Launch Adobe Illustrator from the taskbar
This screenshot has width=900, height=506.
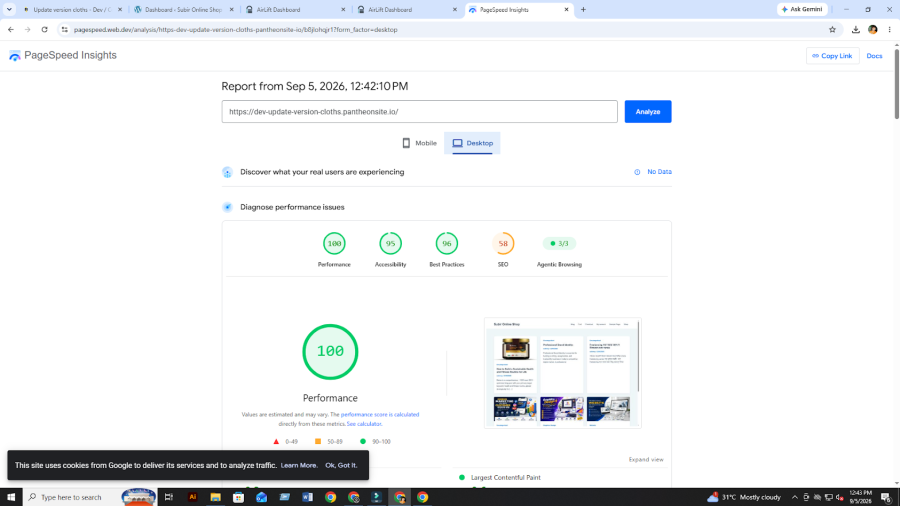coord(192,497)
